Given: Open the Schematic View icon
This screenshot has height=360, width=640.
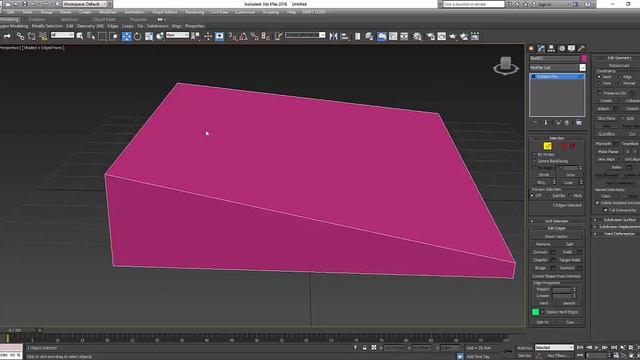Looking at the screenshot, I should point(404,37).
